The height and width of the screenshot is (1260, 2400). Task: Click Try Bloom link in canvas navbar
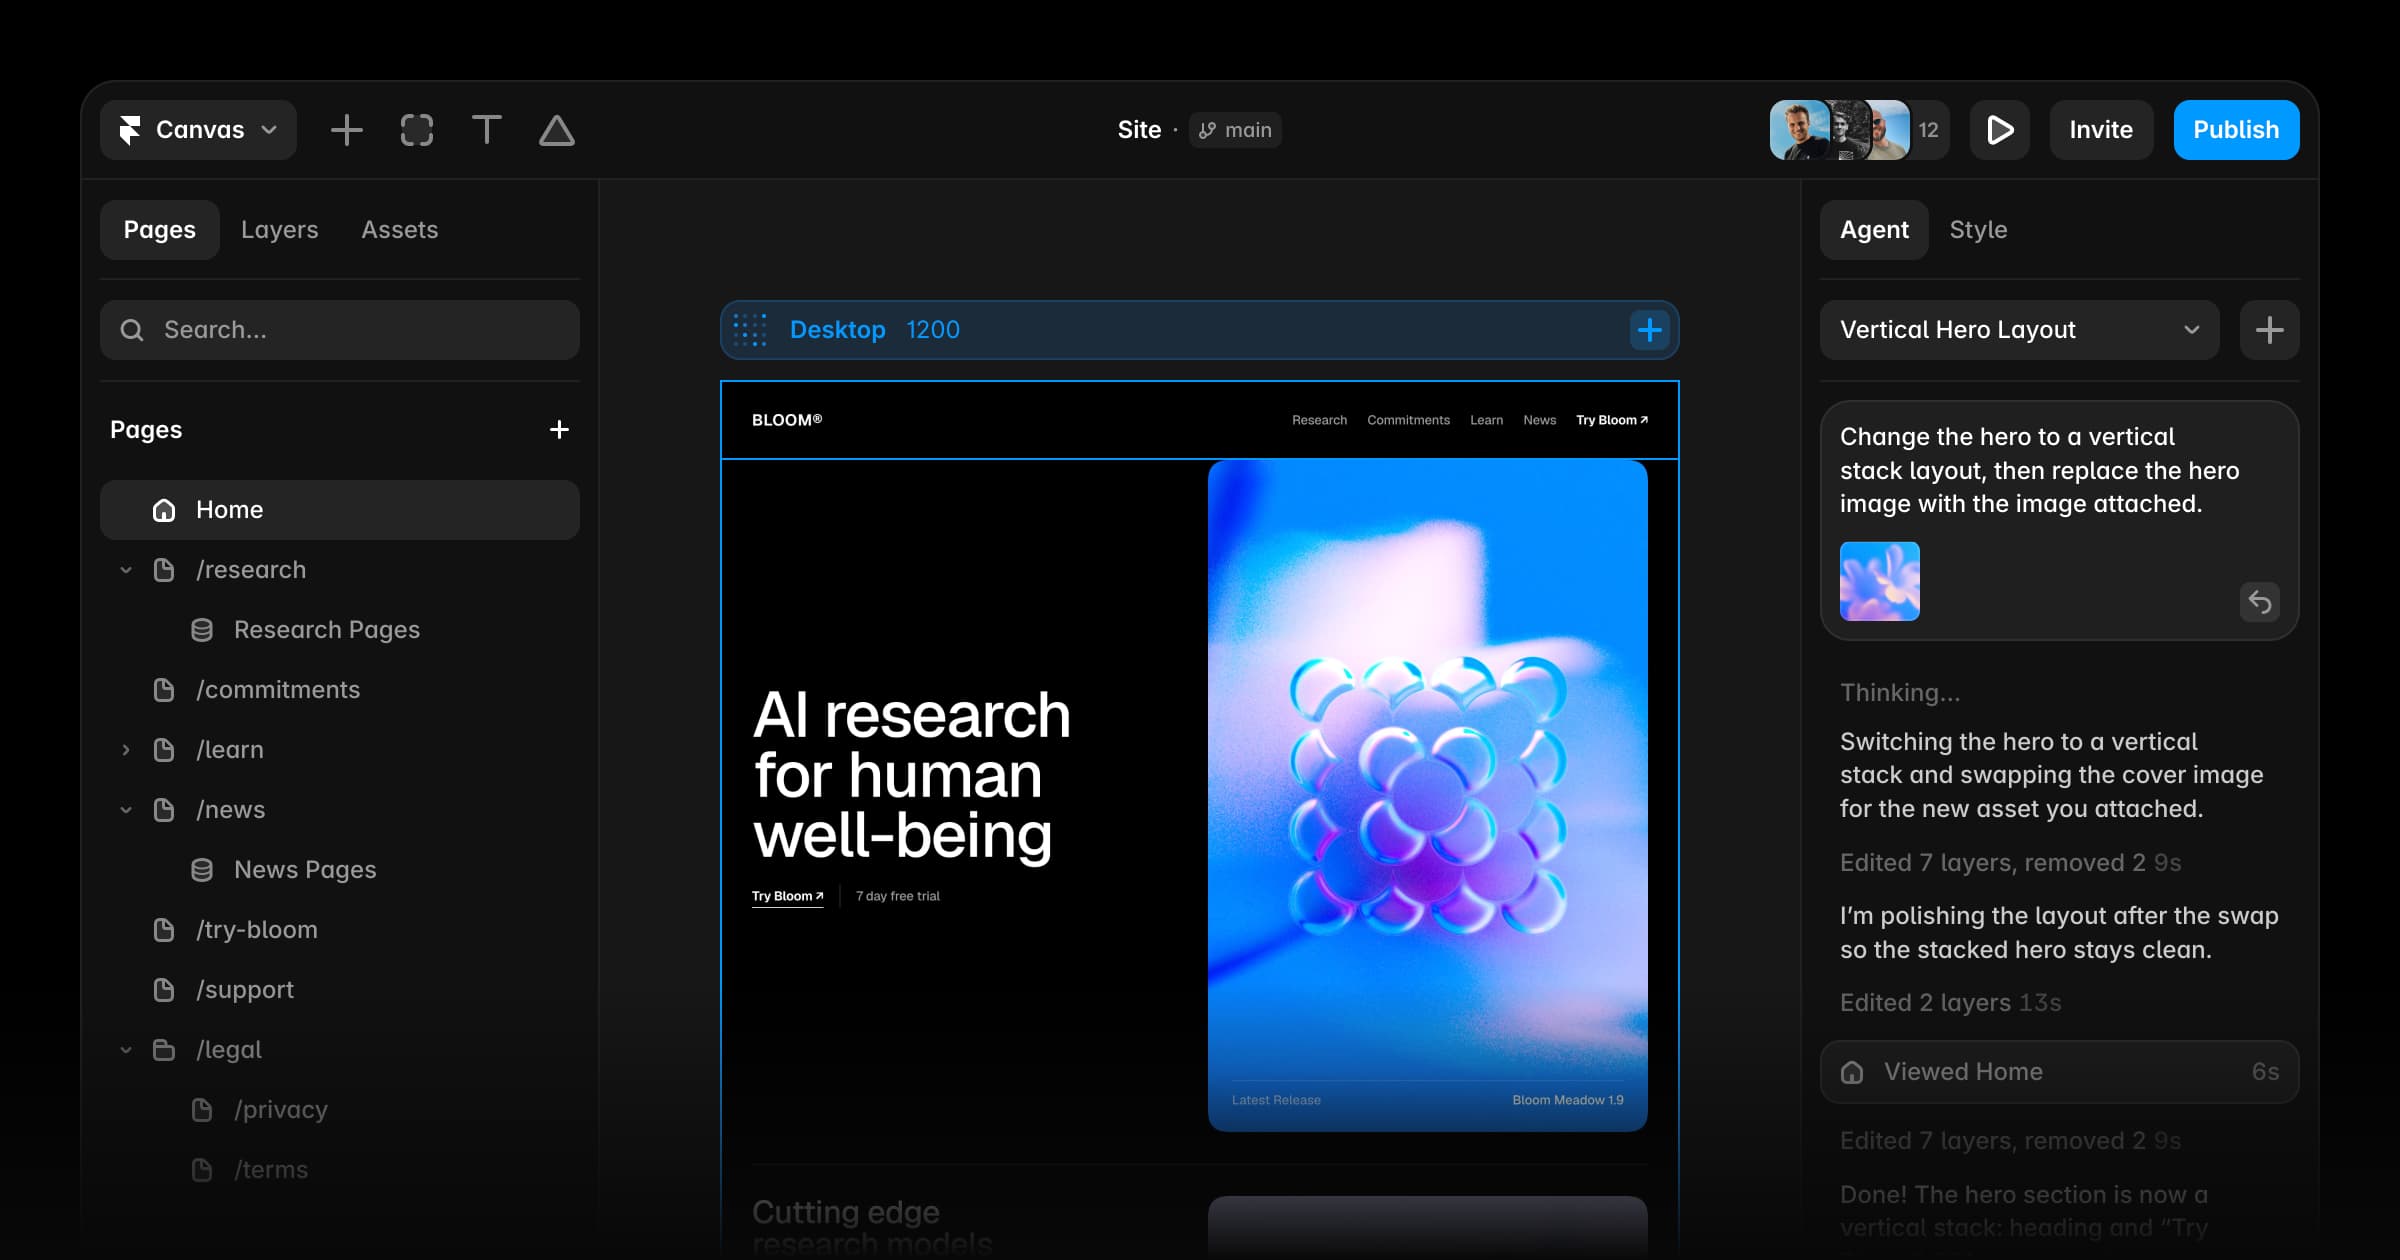coord(1612,420)
